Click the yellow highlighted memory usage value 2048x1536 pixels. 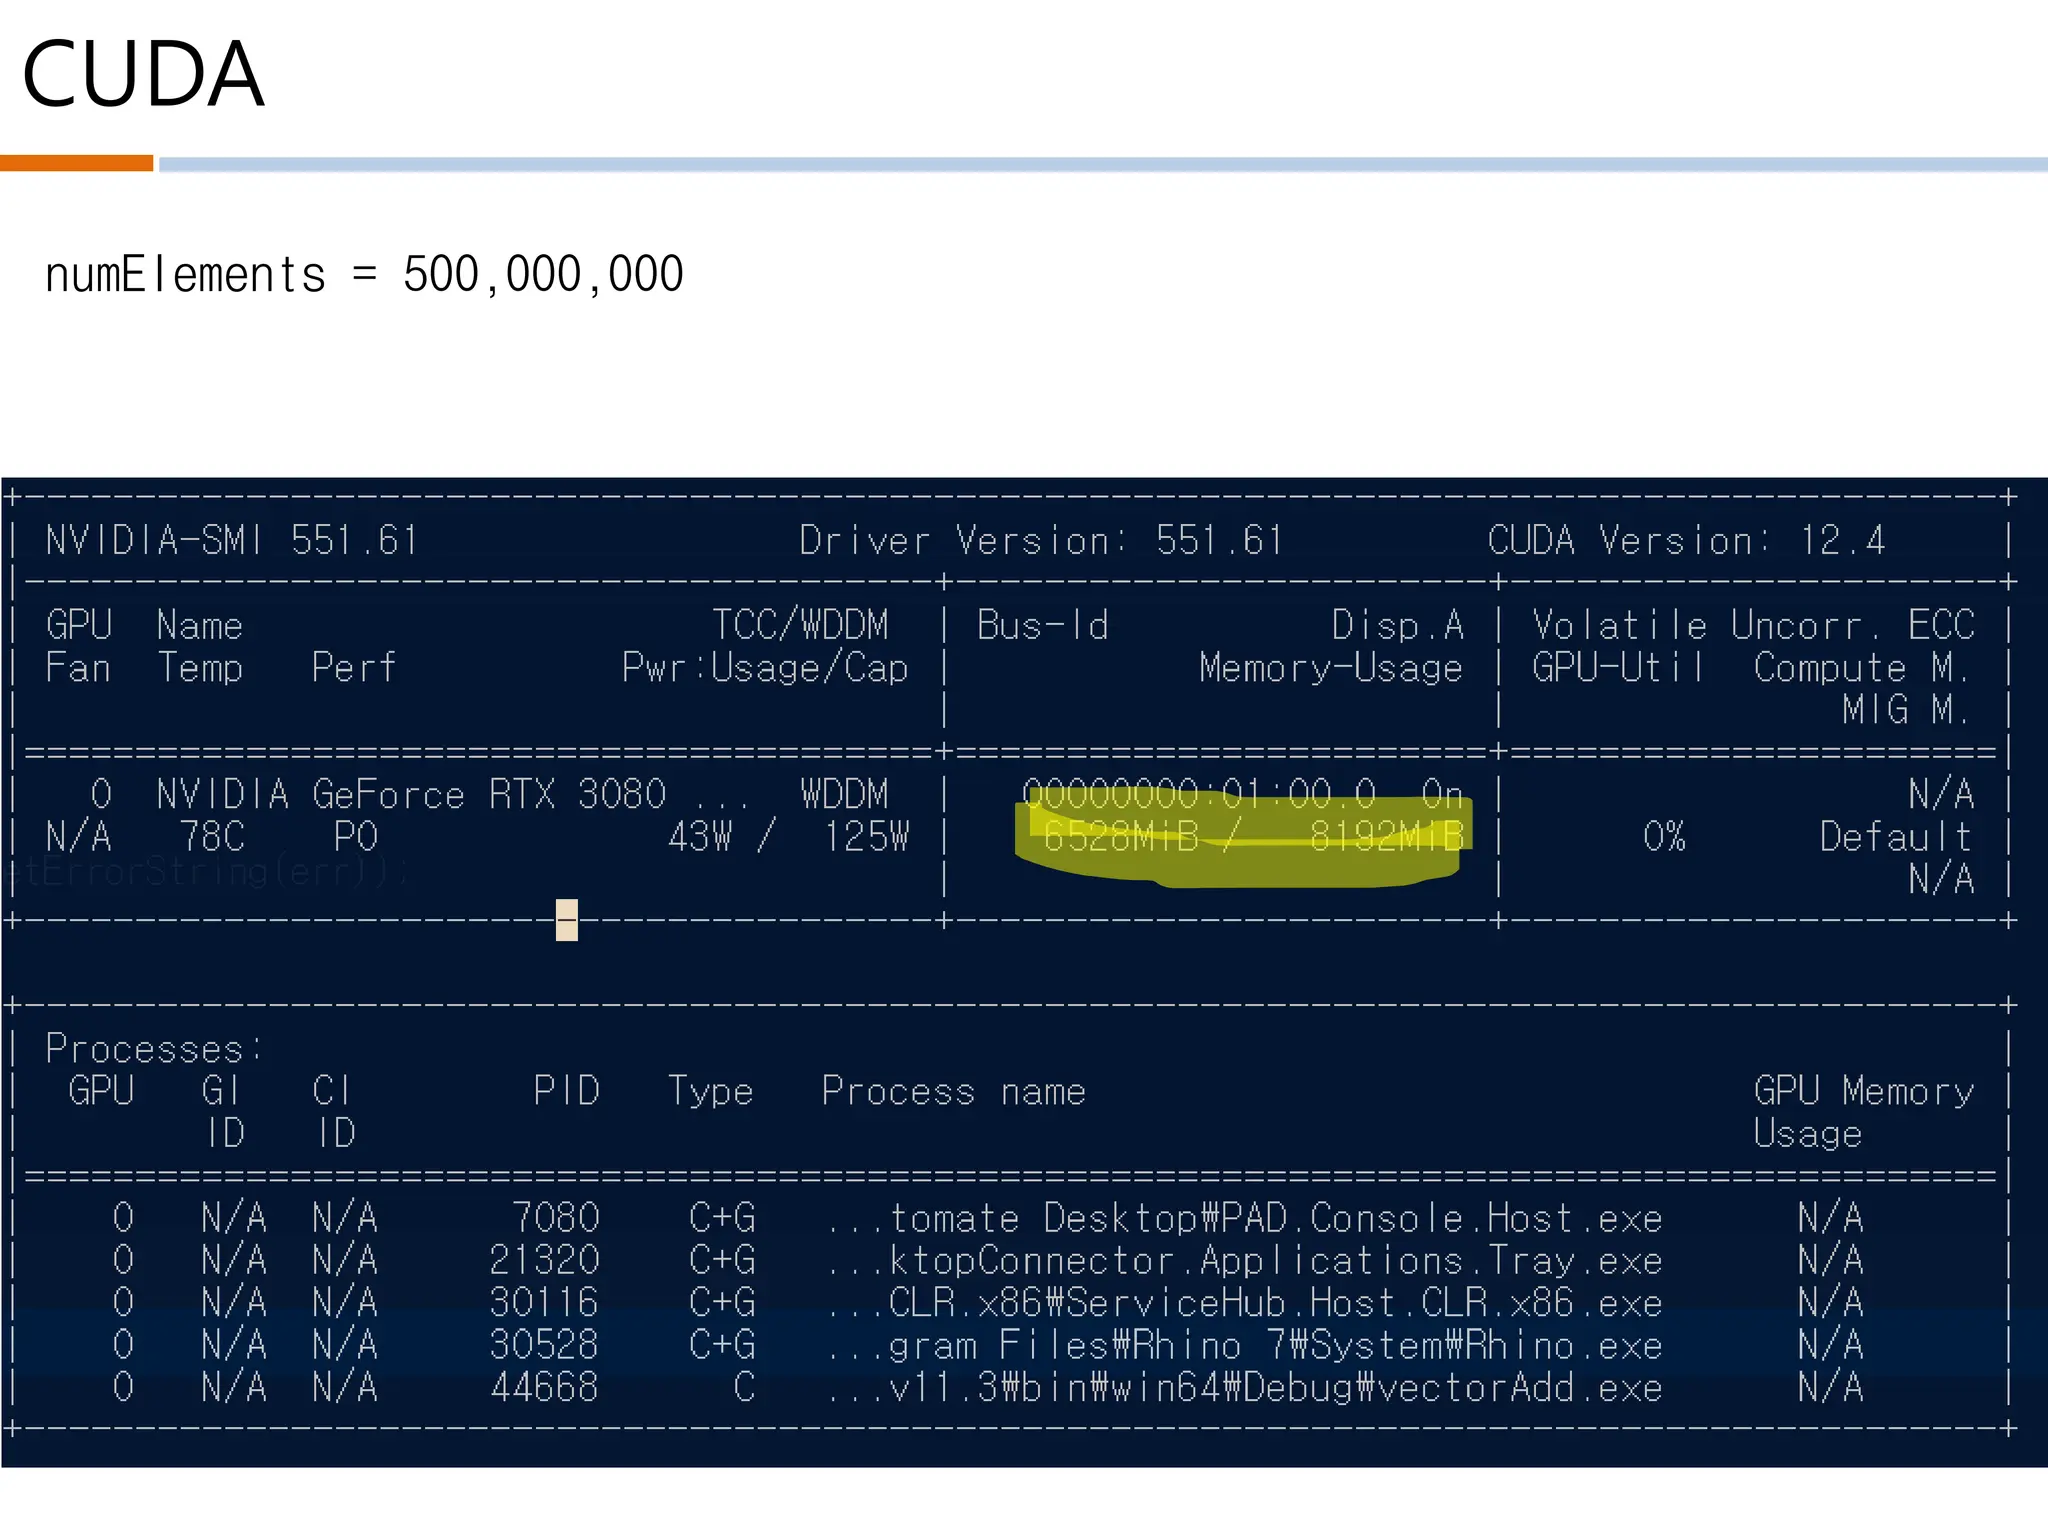[1252, 836]
